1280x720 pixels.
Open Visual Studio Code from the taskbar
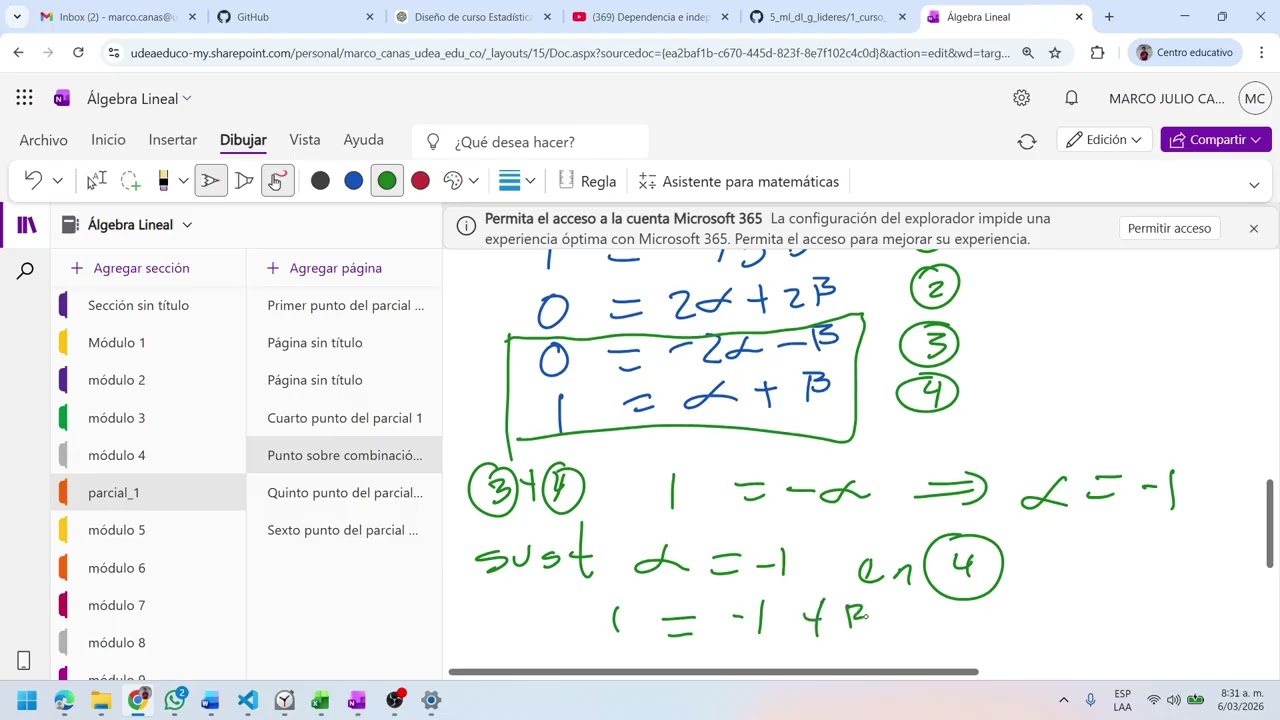click(248, 700)
